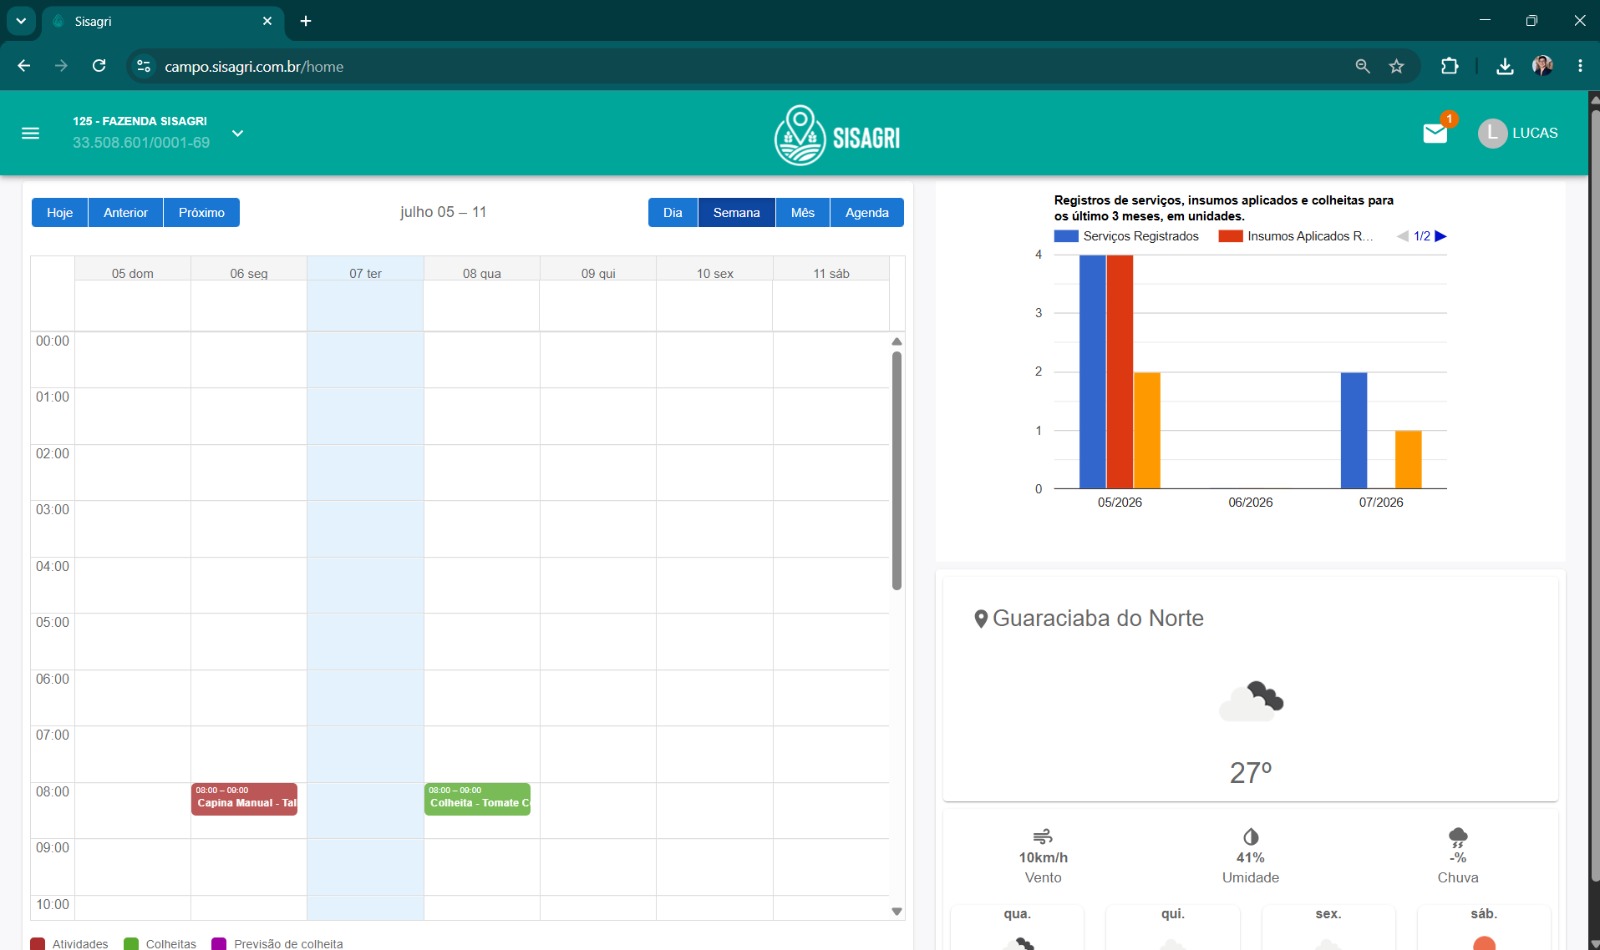
Task: Click the location pin by Guaraciaba do Norte
Action: tap(981, 619)
